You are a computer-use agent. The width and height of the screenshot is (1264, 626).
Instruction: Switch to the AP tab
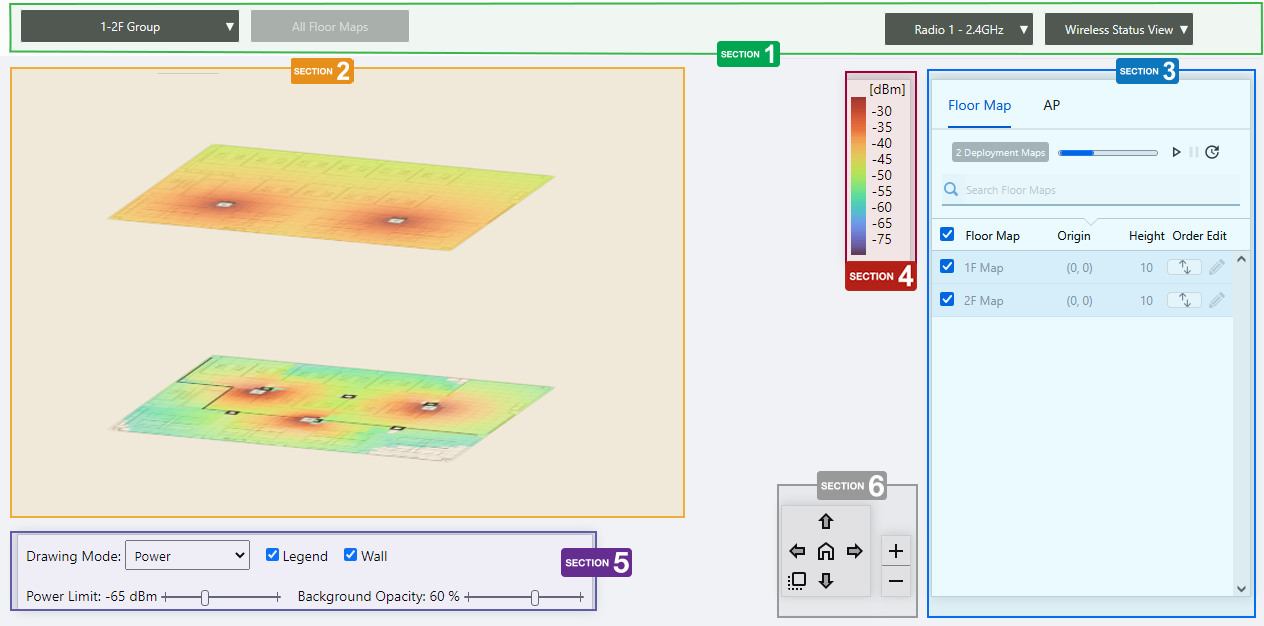pyautogui.click(x=1051, y=105)
